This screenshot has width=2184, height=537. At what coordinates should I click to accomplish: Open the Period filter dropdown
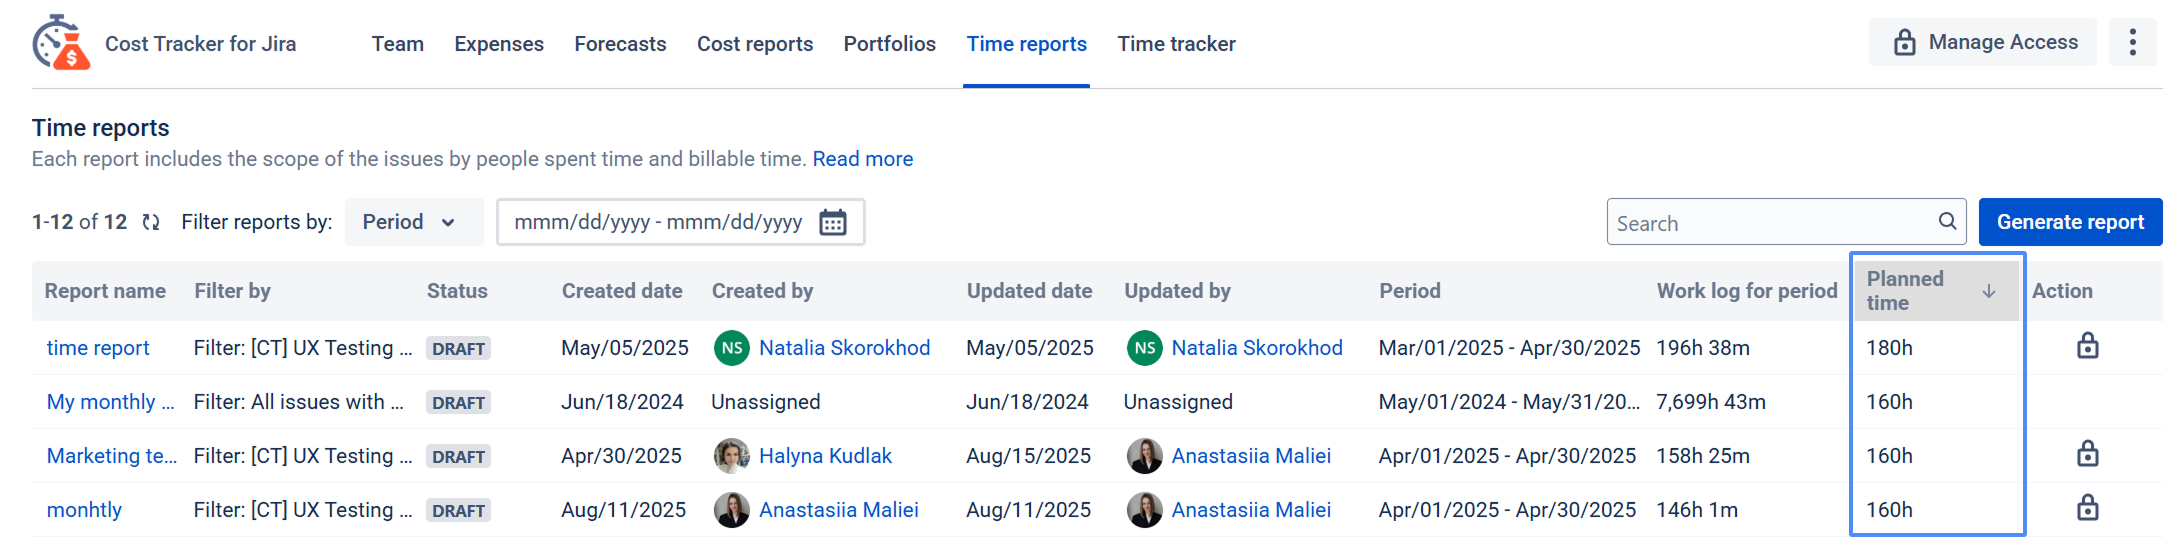[x=409, y=222]
